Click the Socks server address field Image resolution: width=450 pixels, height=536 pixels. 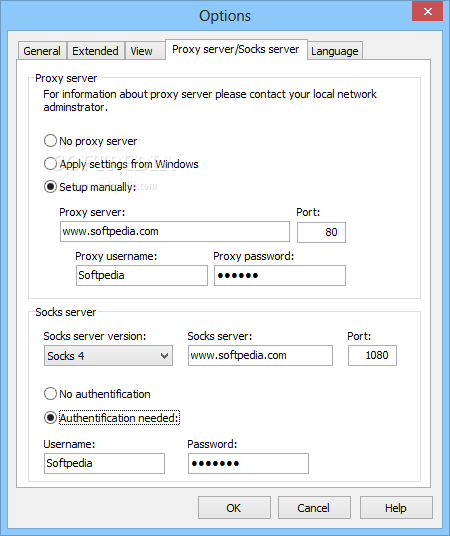[260, 356]
